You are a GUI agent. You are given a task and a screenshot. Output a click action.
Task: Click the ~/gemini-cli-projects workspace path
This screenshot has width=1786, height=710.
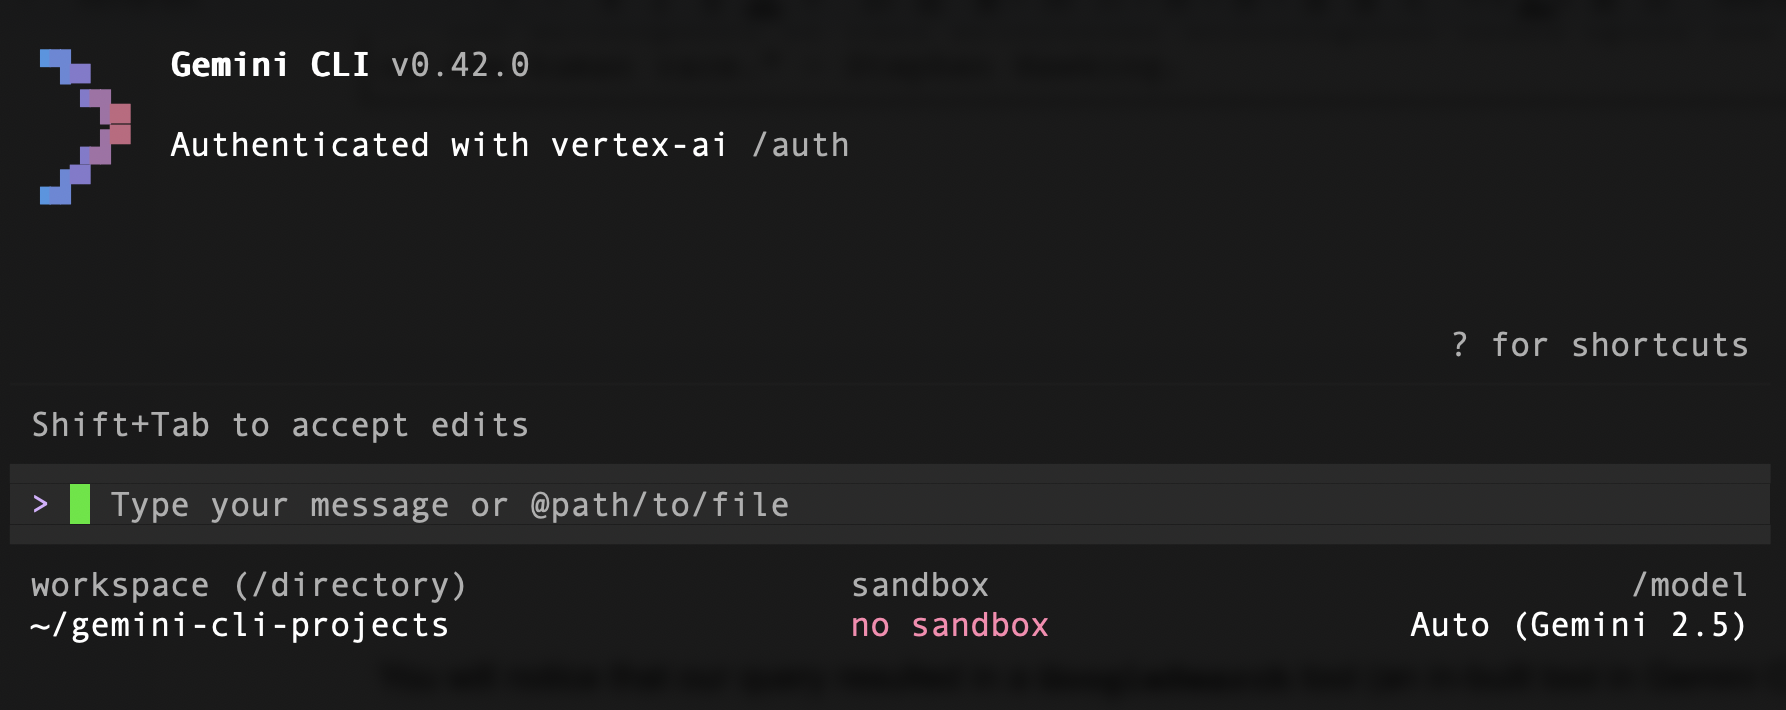click(240, 625)
